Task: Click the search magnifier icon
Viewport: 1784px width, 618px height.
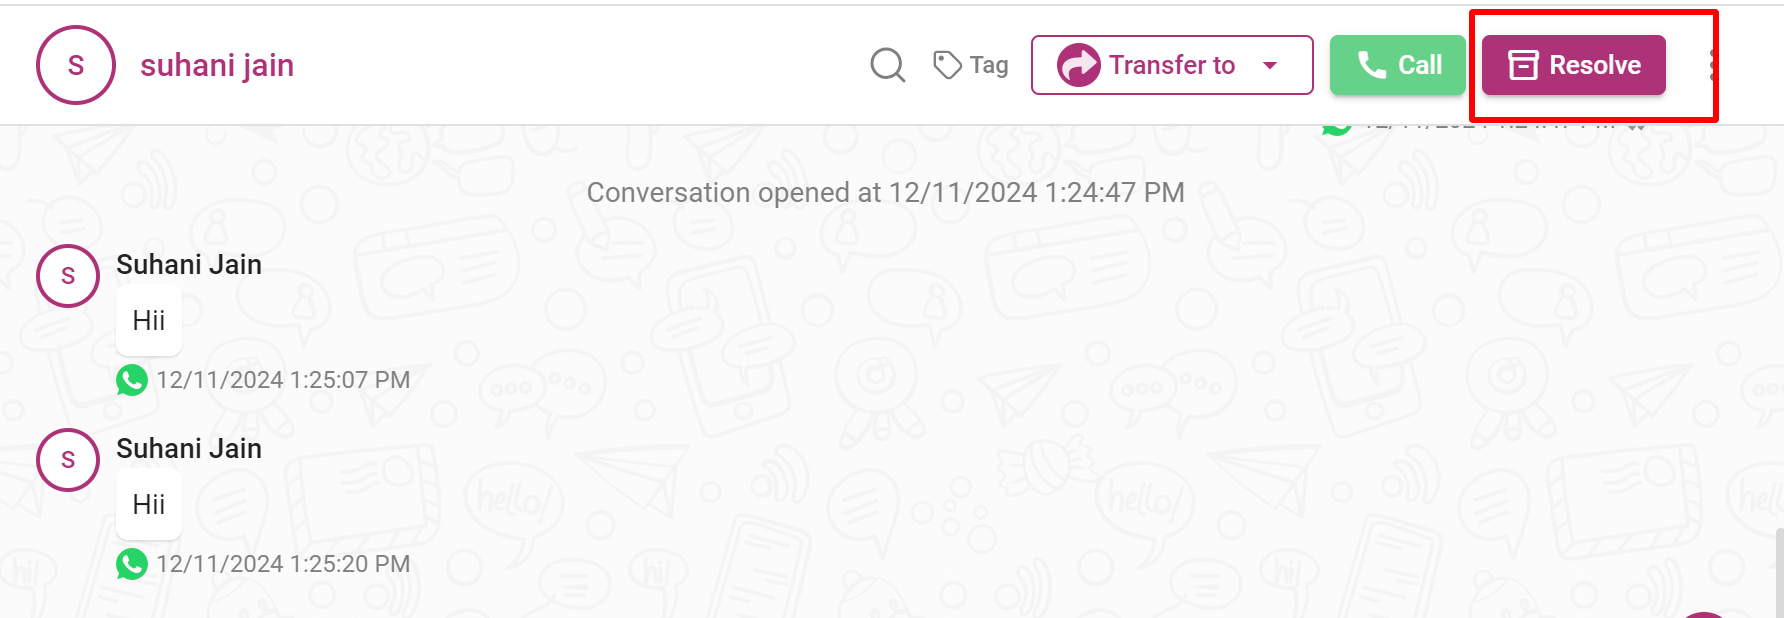Action: (x=888, y=66)
